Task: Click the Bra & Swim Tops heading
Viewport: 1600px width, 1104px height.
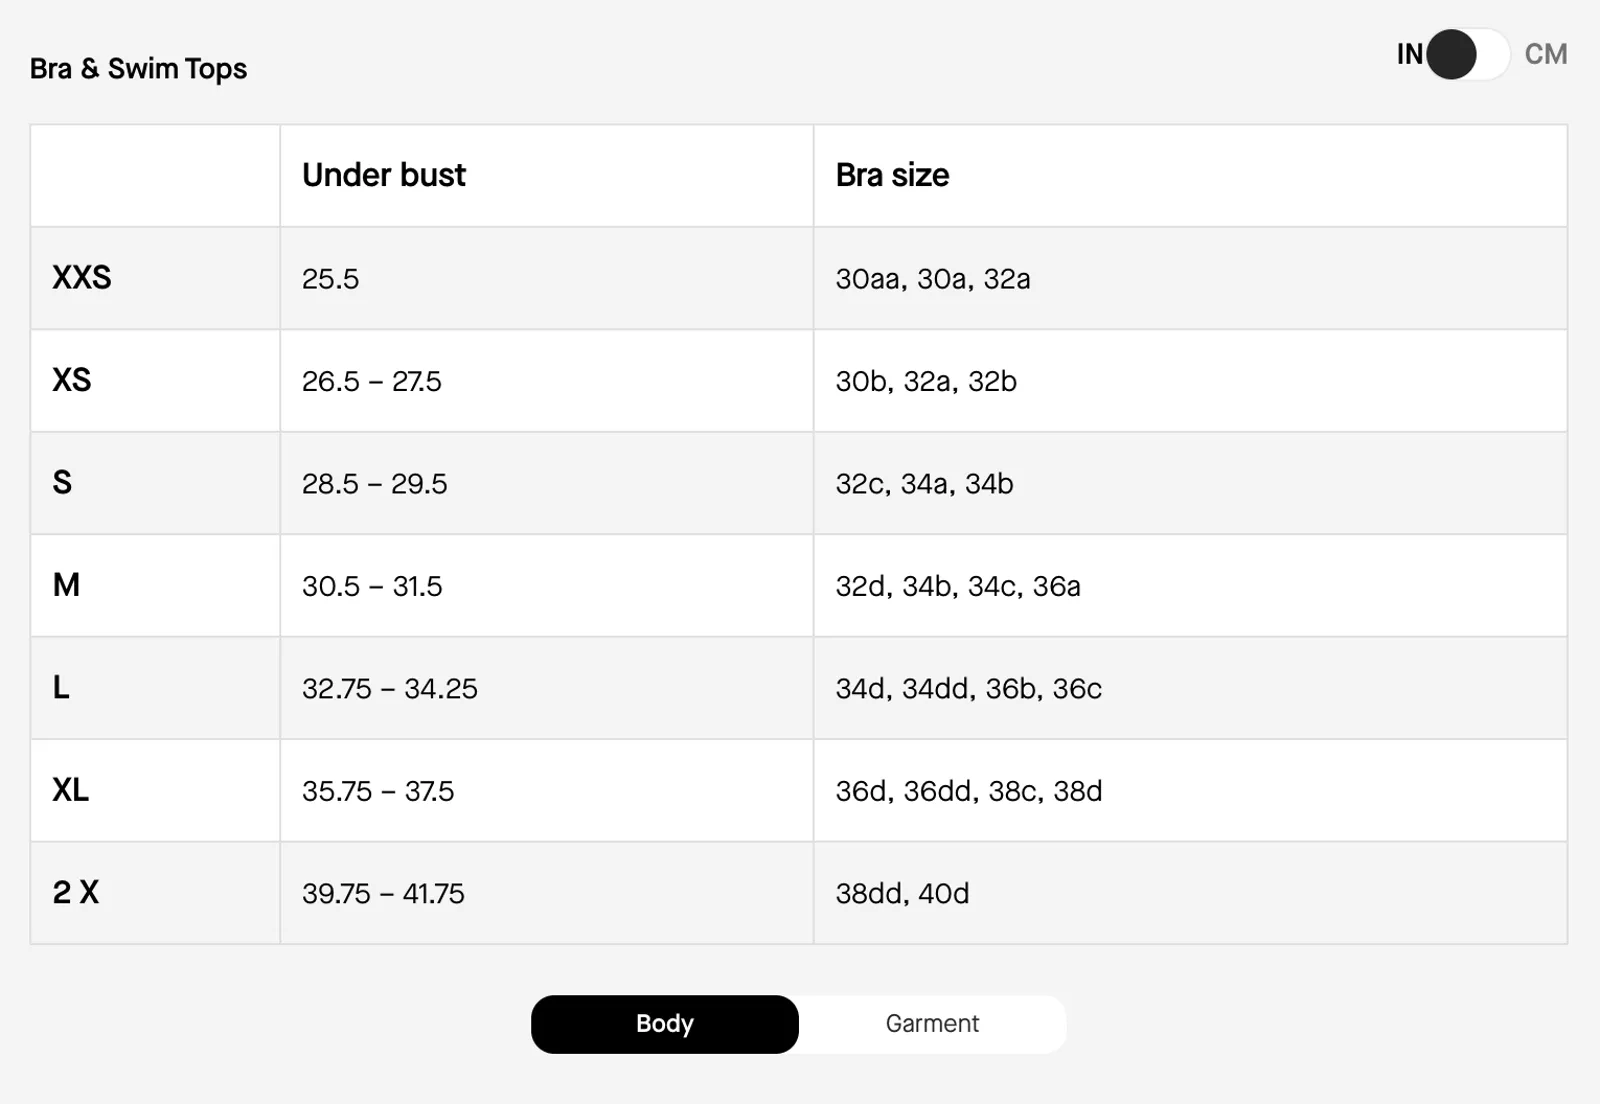Action: pyautogui.click(x=138, y=69)
